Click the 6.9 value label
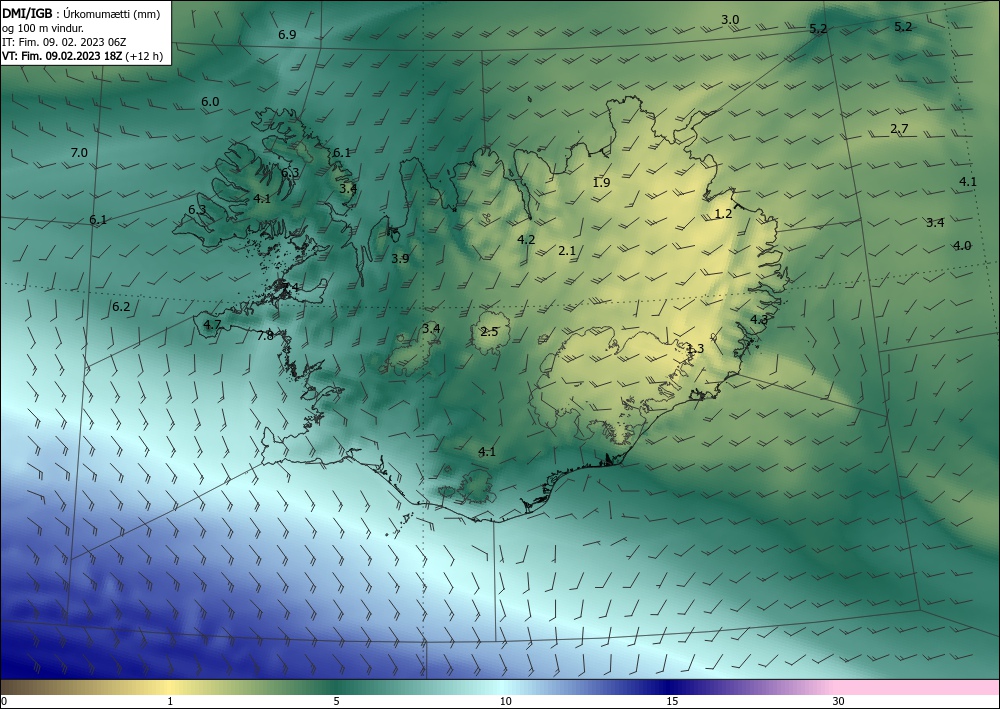Screen dimensions: 1000x709 [287, 34]
